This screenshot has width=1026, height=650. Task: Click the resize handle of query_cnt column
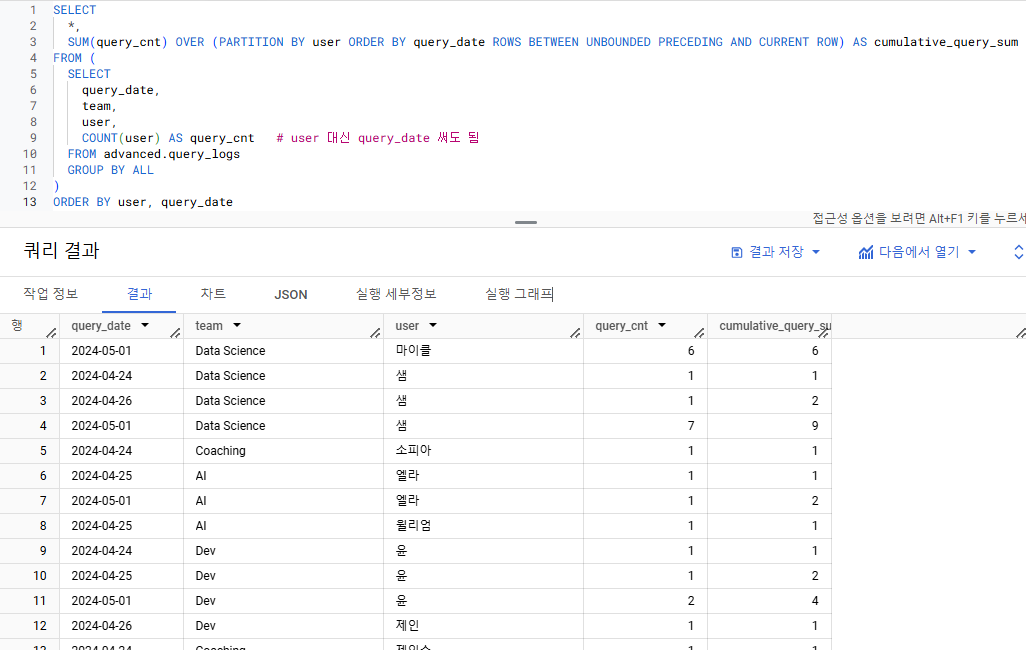click(699, 333)
